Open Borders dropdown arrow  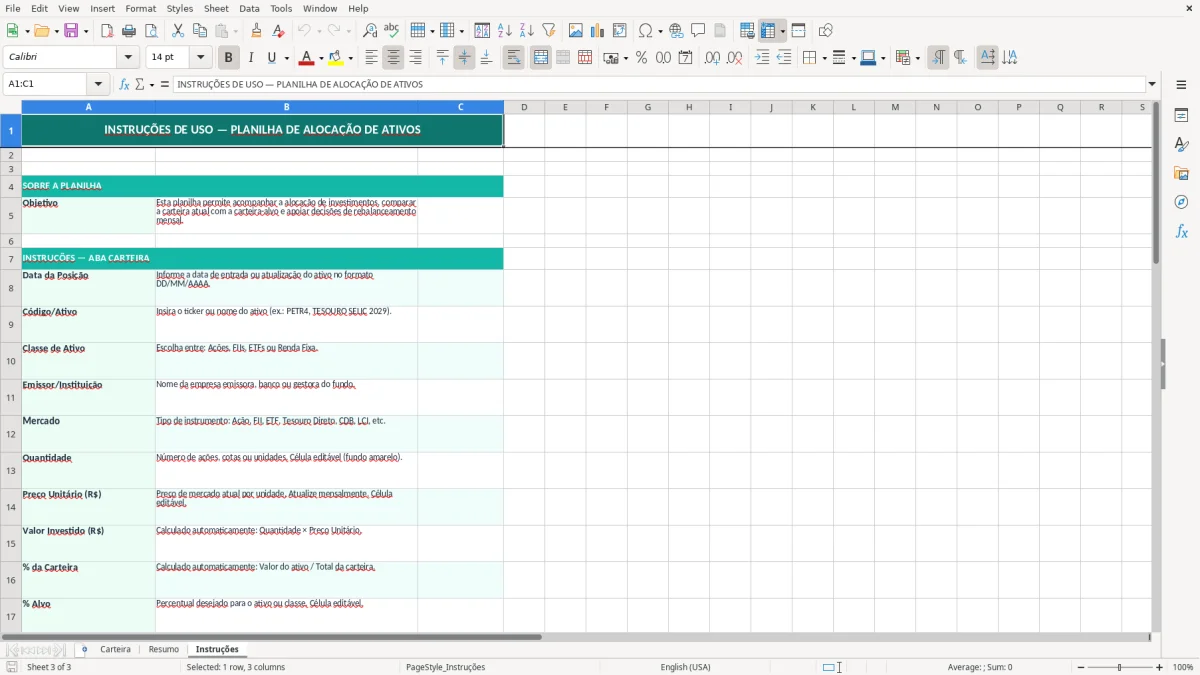823,58
